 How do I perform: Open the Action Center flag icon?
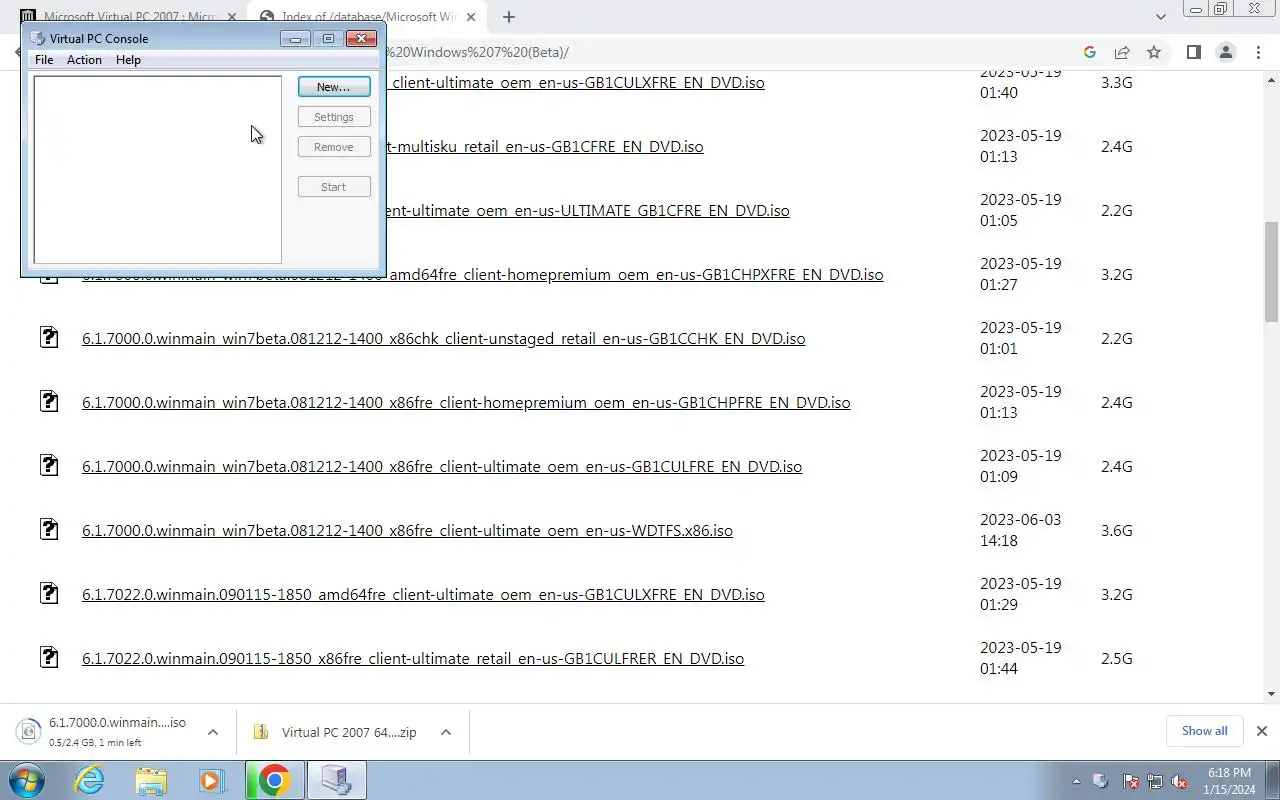tap(1130, 781)
